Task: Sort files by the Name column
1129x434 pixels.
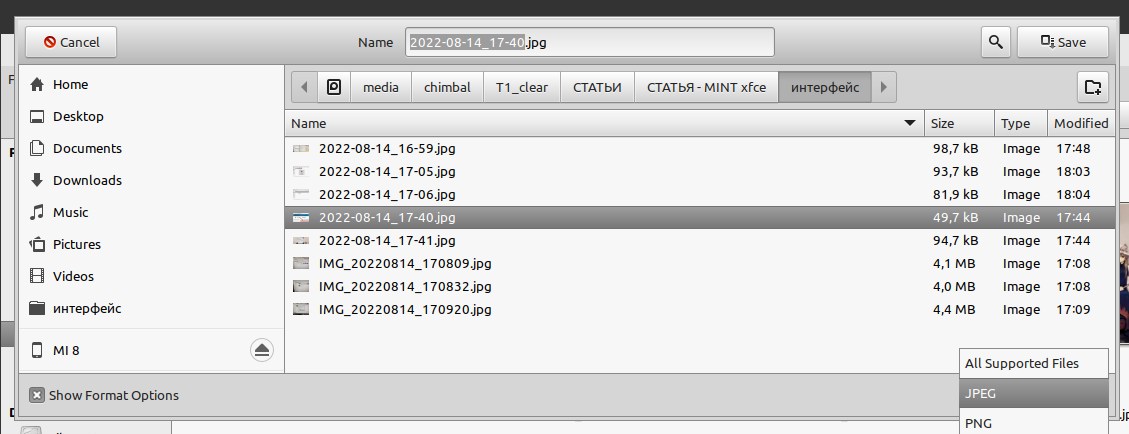Action: pos(600,124)
